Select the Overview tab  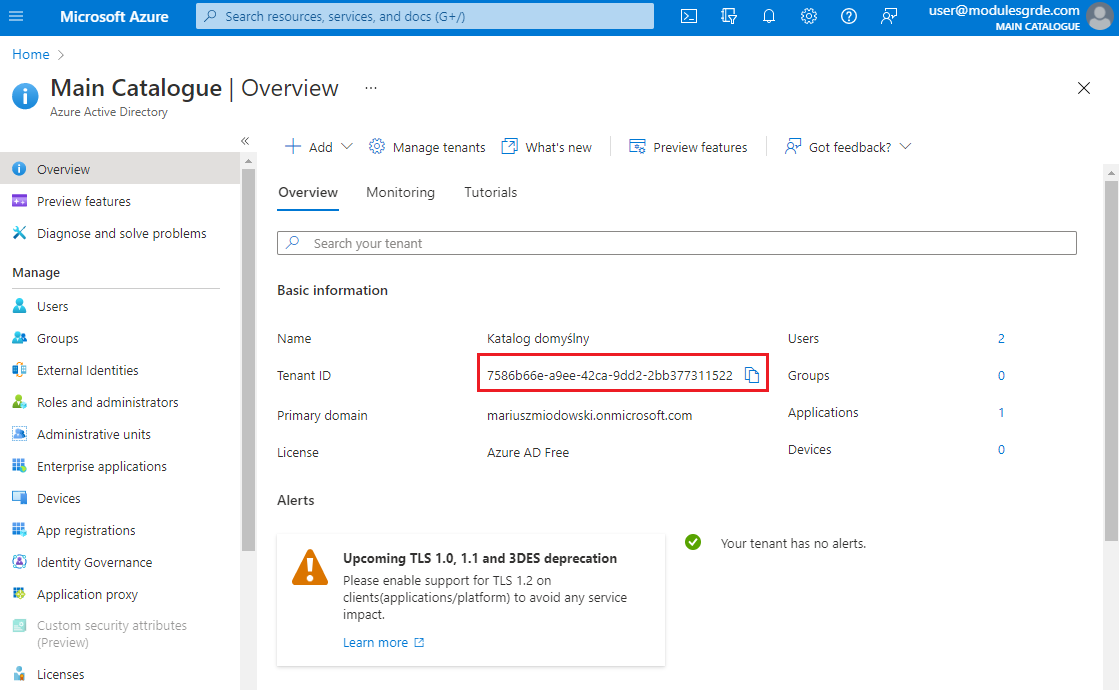pos(308,192)
